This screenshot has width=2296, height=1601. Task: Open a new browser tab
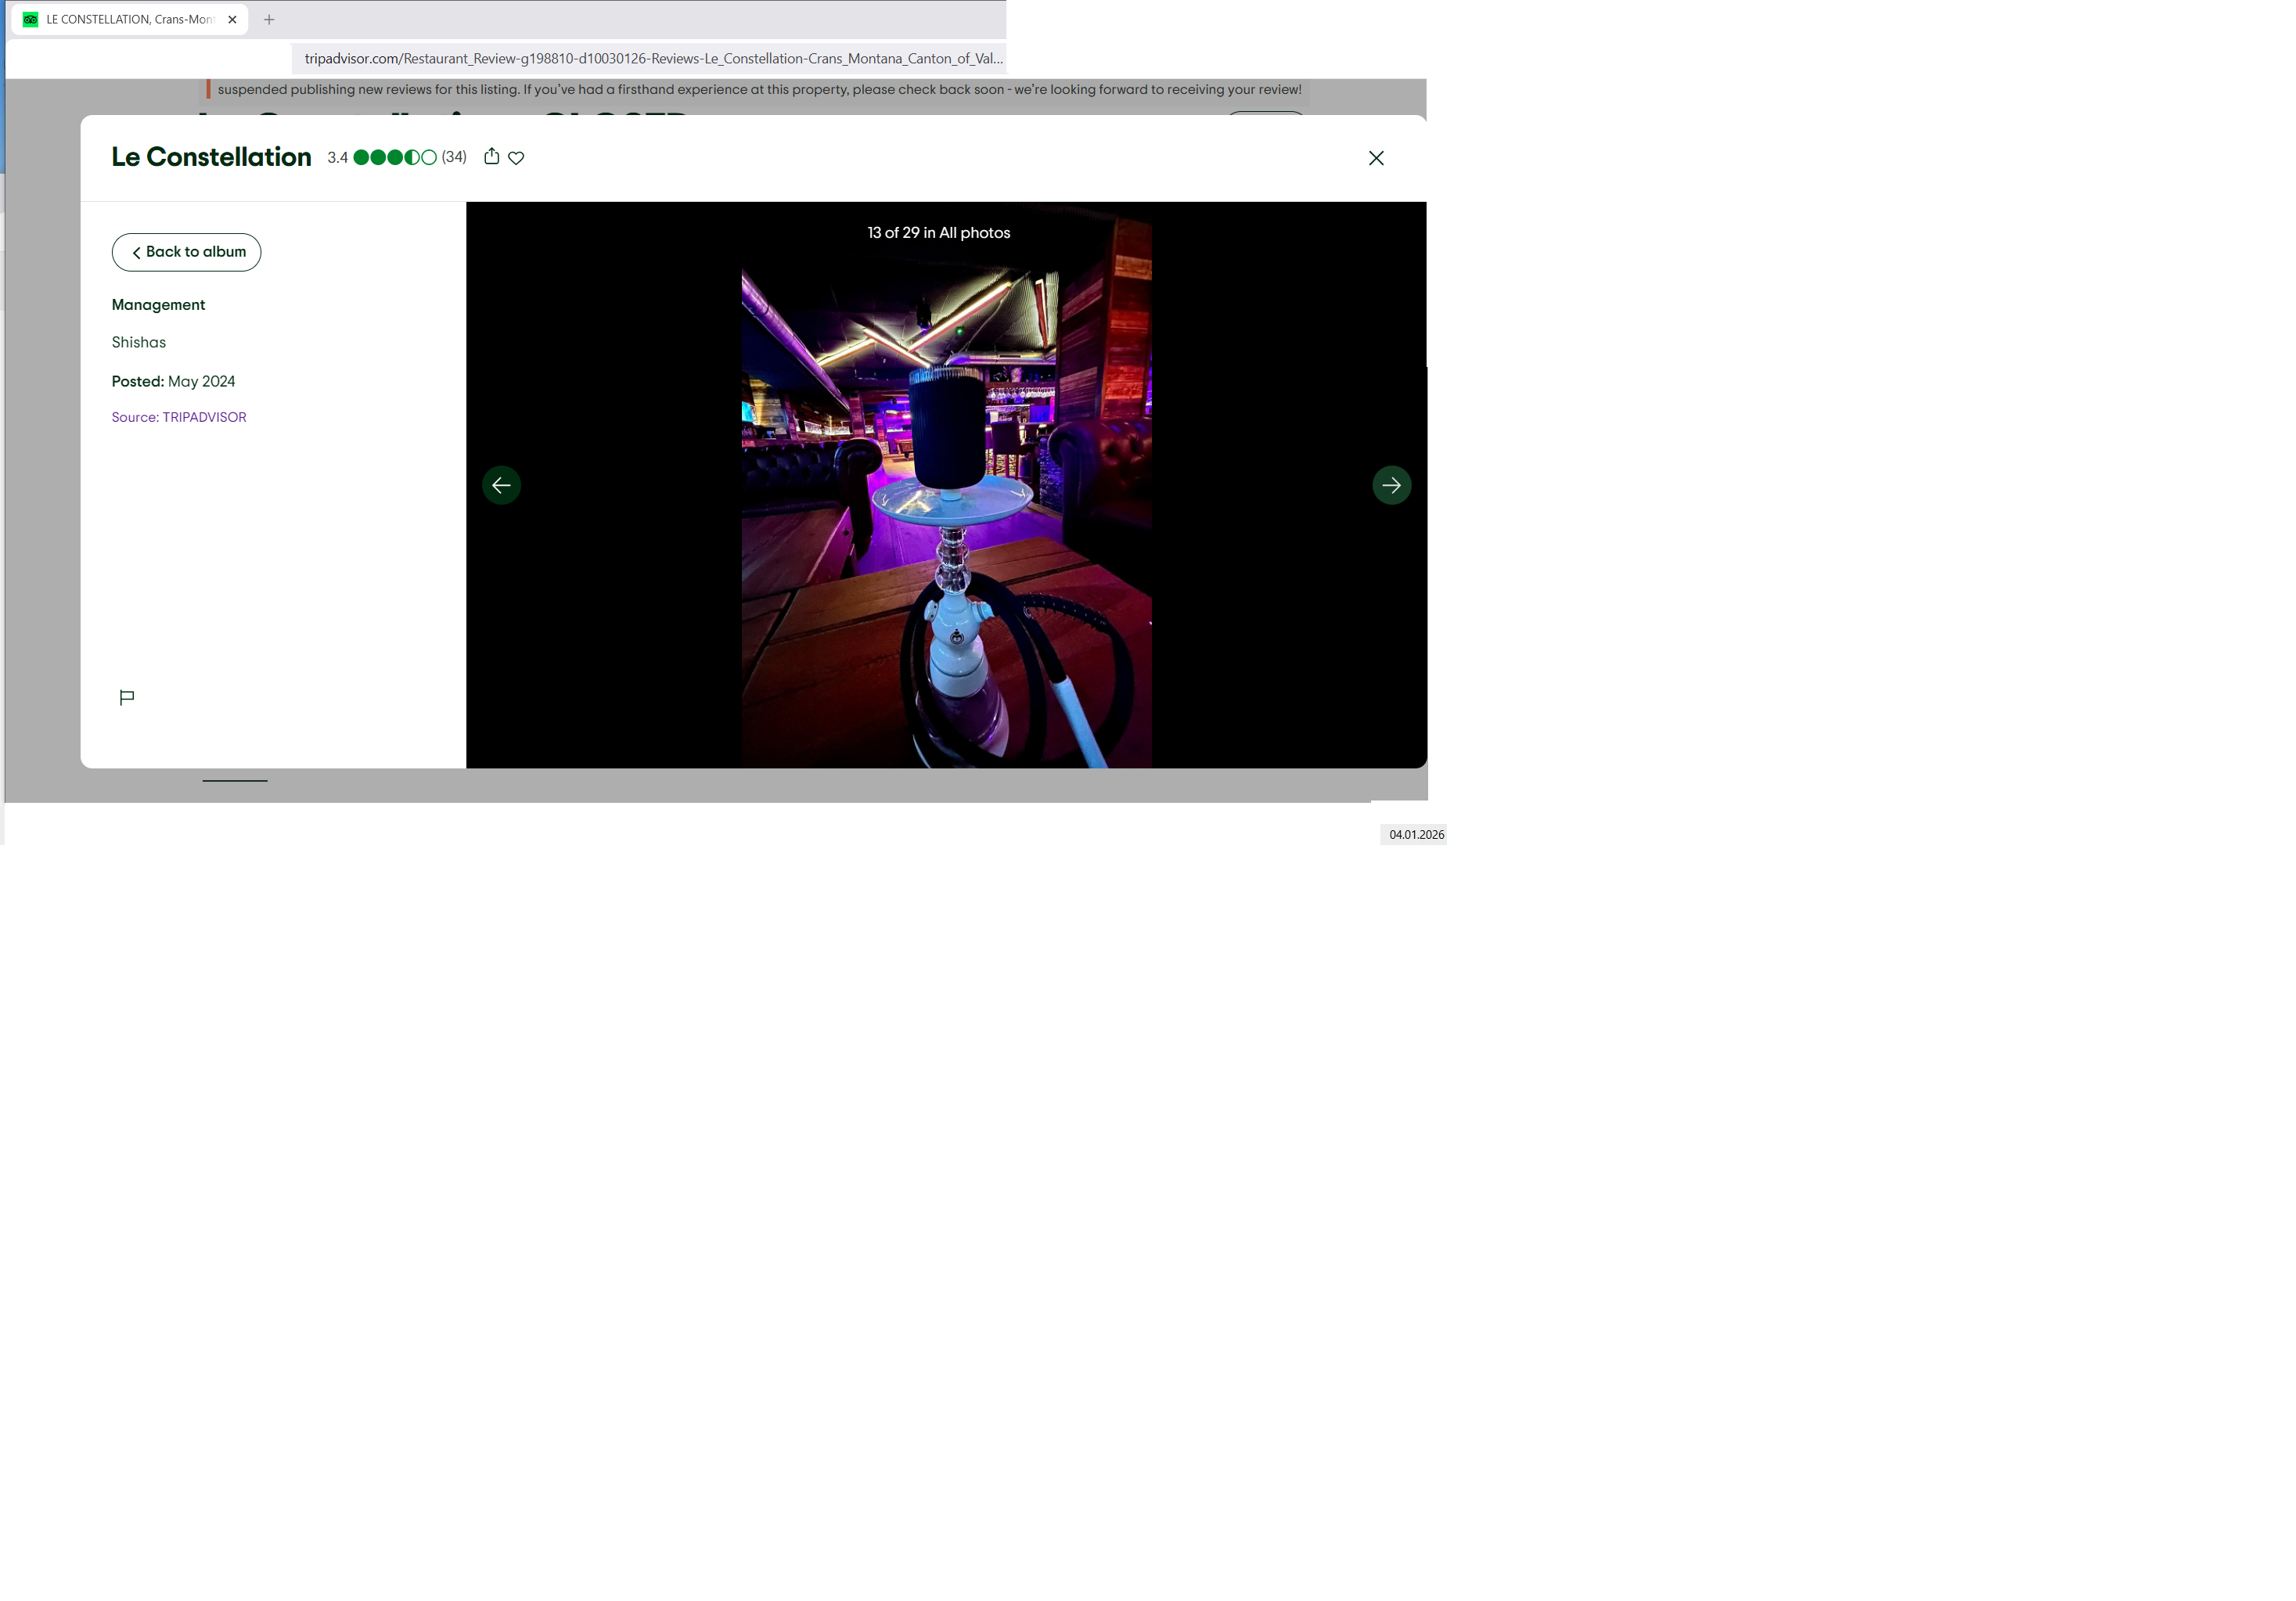click(x=269, y=19)
